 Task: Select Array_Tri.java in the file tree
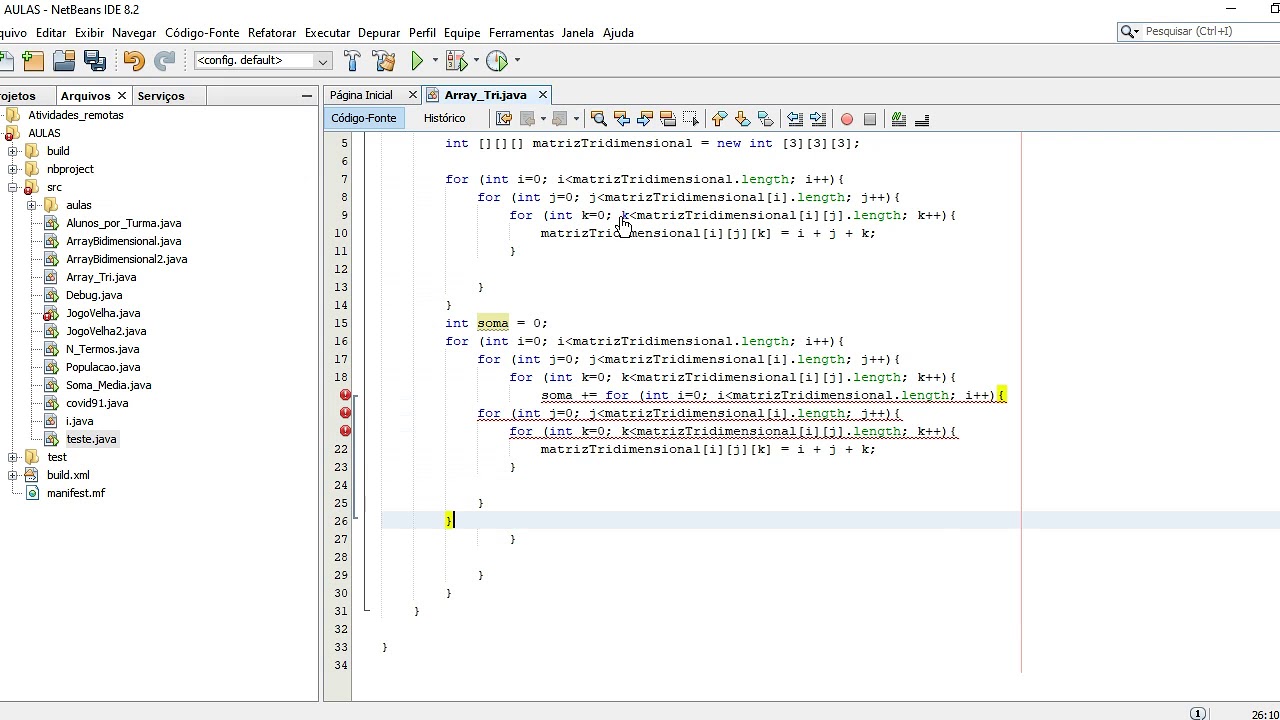[101, 277]
